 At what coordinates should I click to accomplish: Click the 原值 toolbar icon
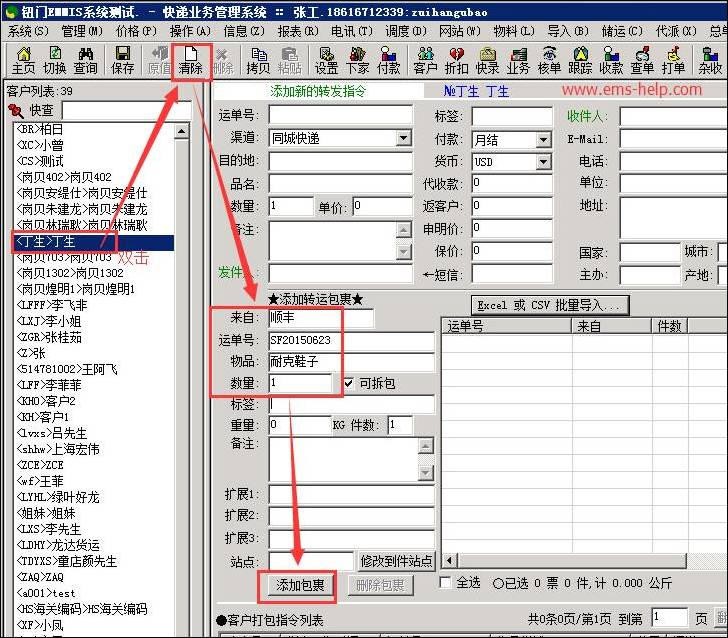click(x=159, y=61)
